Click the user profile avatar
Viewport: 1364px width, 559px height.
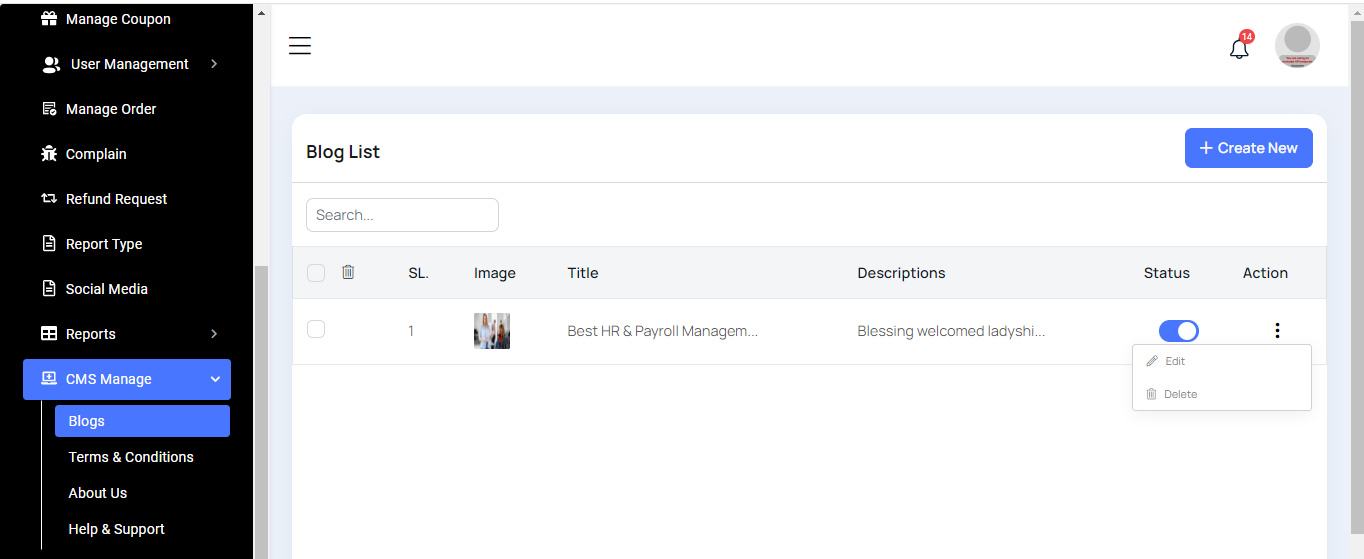point(1297,46)
